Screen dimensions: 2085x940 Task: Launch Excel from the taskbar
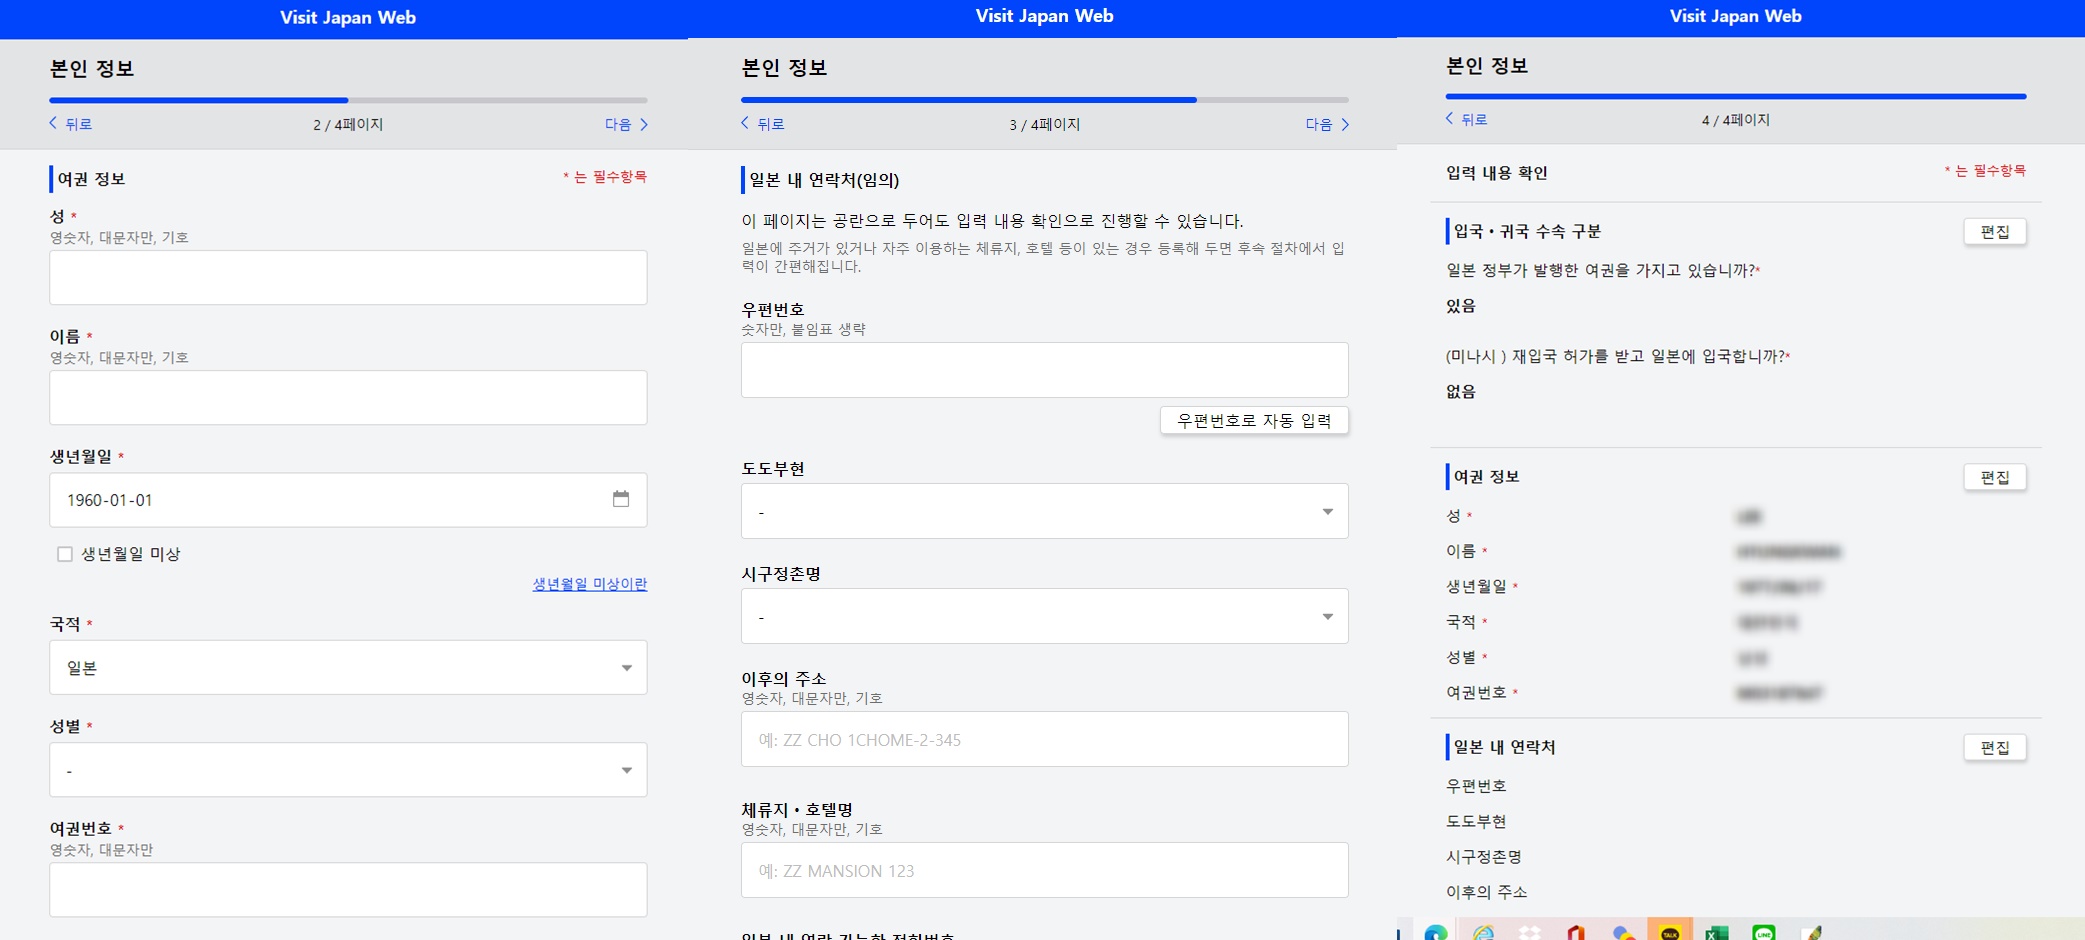[1717, 932]
